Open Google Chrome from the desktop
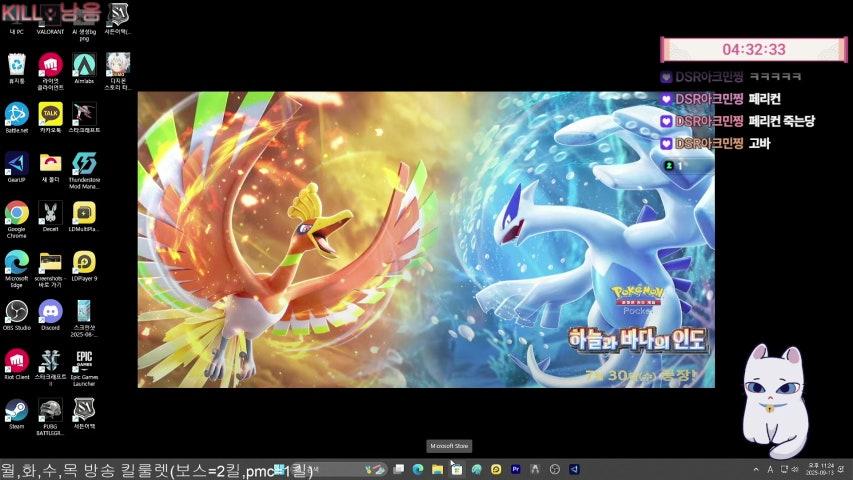 (17, 219)
